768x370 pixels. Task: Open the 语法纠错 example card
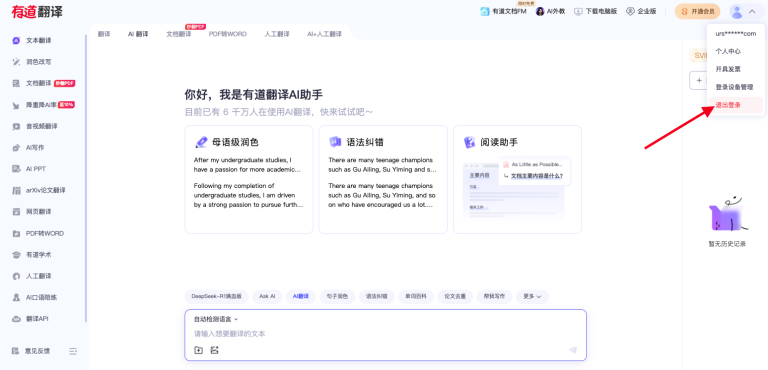383,179
